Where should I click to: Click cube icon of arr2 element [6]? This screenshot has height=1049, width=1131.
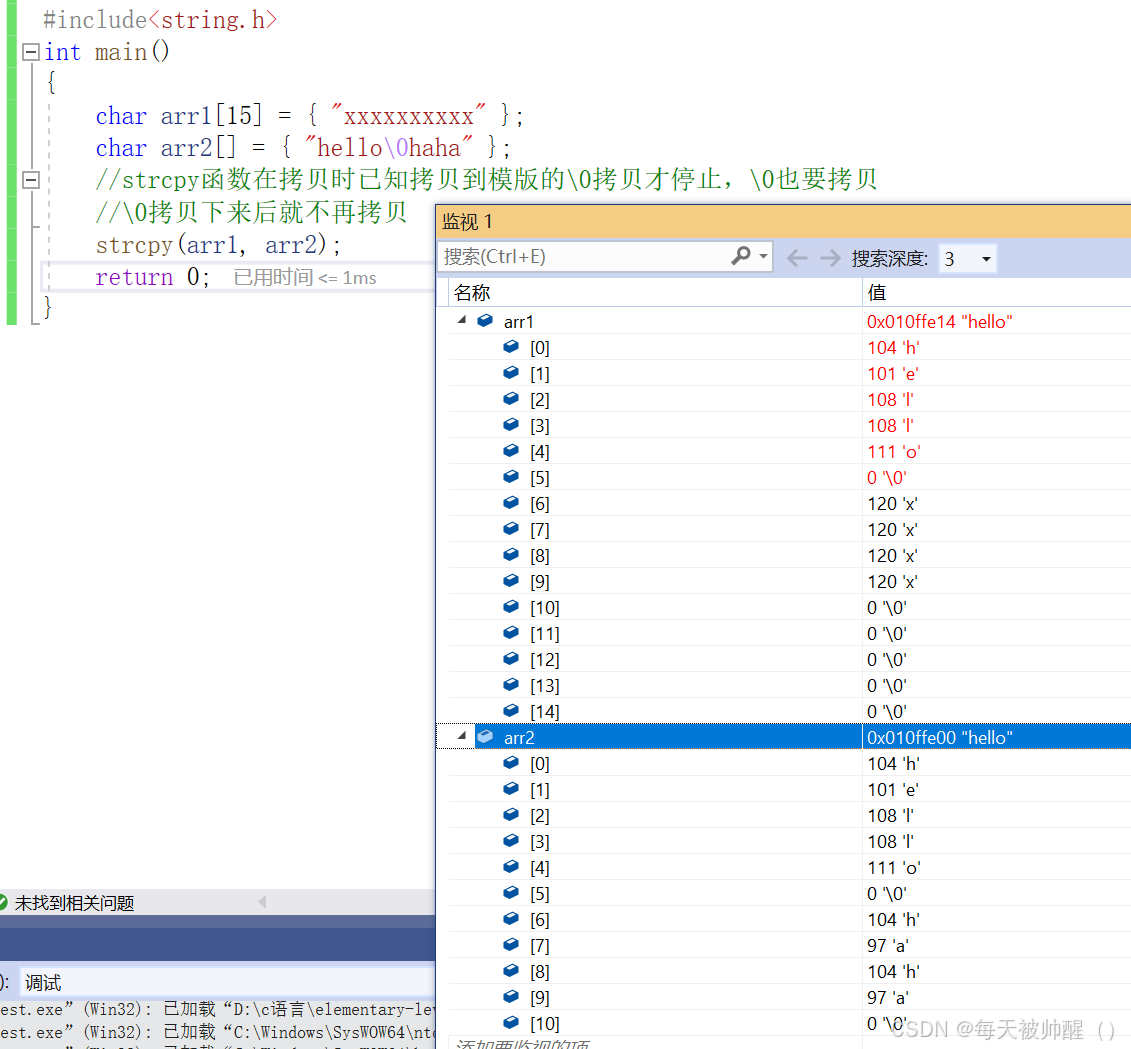click(511, 918)
